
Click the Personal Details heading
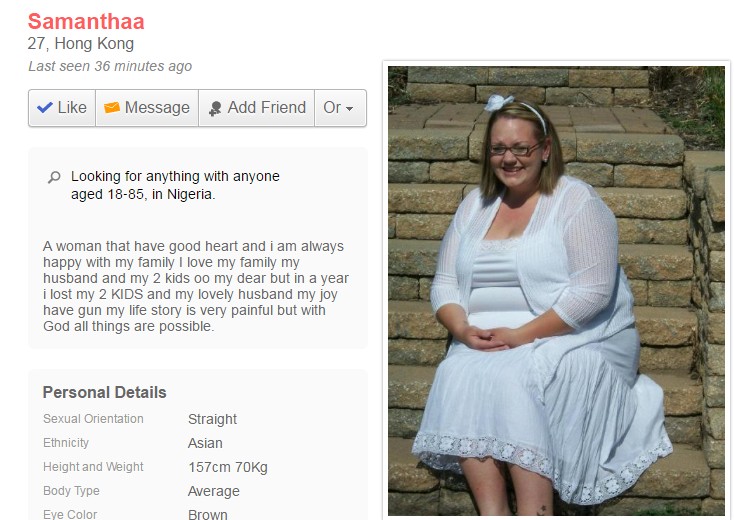point(104,392)
